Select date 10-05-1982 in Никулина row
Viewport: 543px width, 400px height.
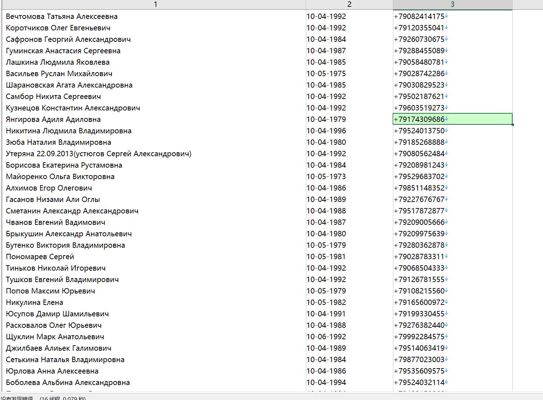326,302
